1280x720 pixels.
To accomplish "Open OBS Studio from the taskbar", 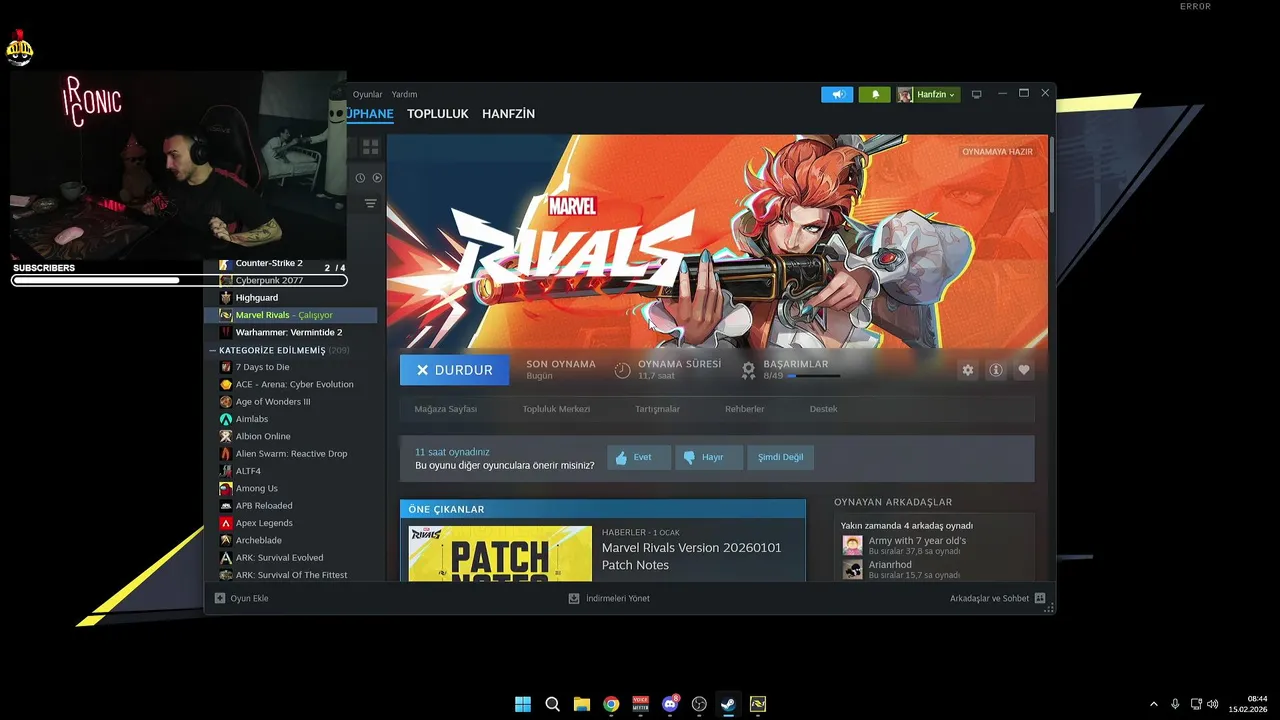I will pyautogui.click(x=699, y=704).
